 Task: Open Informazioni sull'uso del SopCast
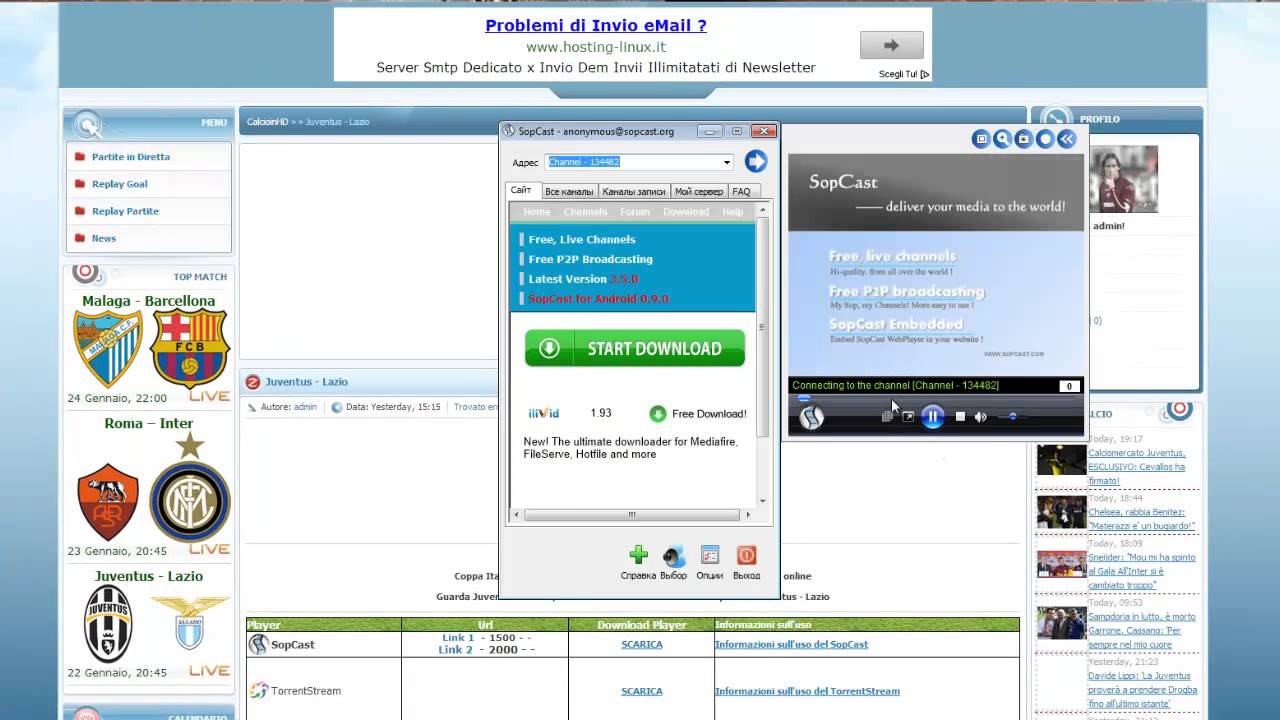tap(791, 644)
